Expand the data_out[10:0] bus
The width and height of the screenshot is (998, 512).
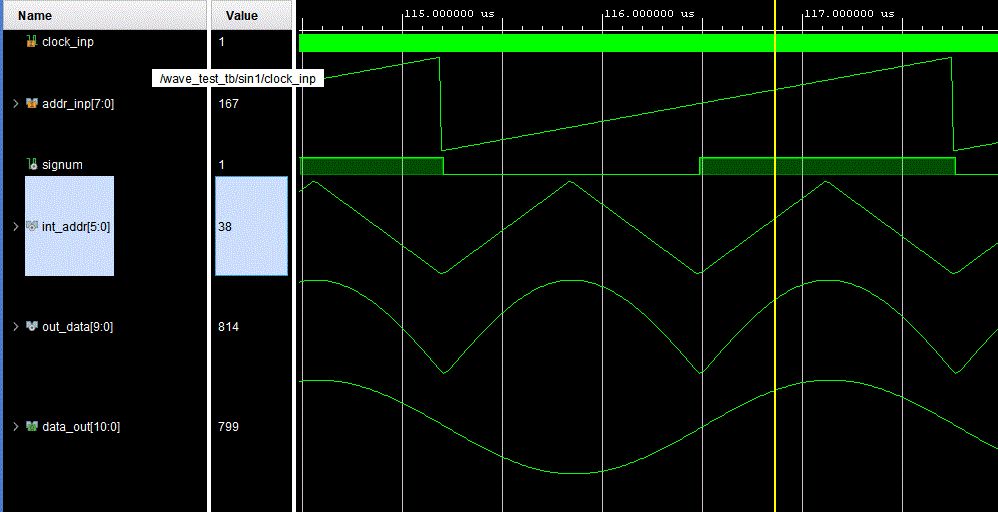tap(16, 426)
